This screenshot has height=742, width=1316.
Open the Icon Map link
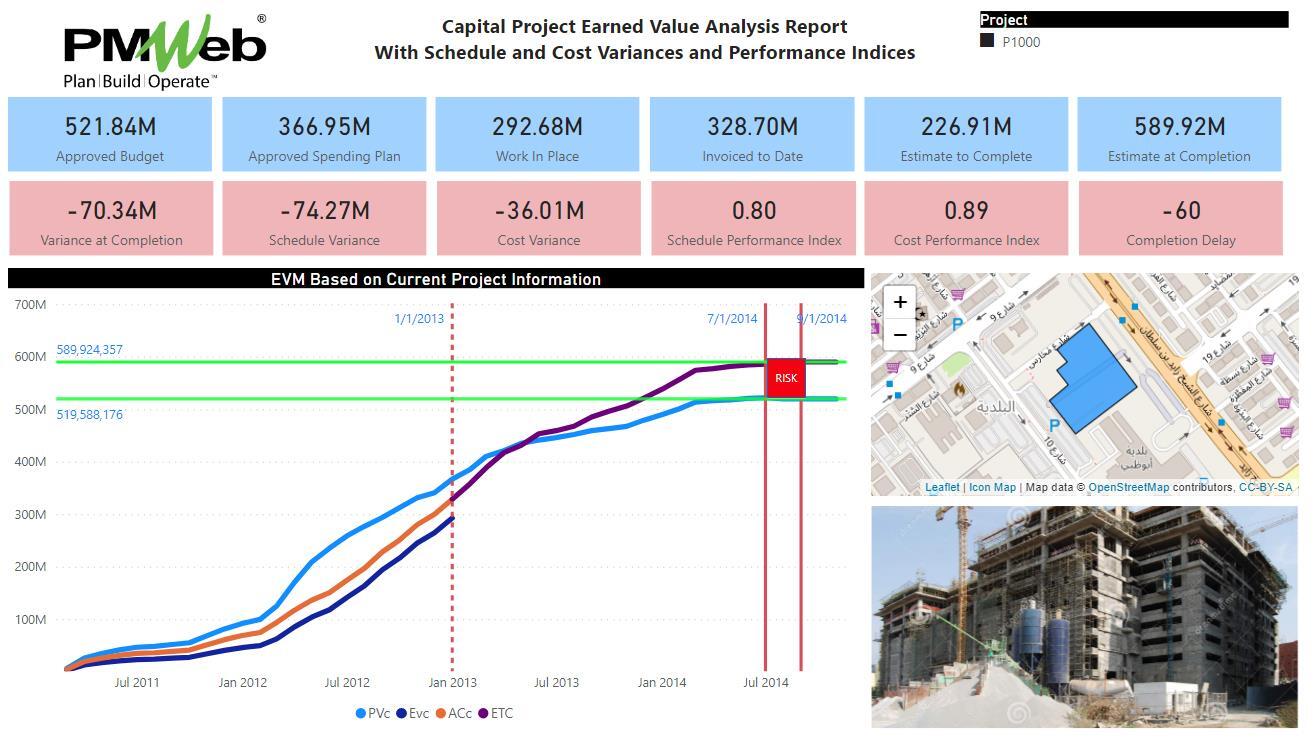[992, 488]
